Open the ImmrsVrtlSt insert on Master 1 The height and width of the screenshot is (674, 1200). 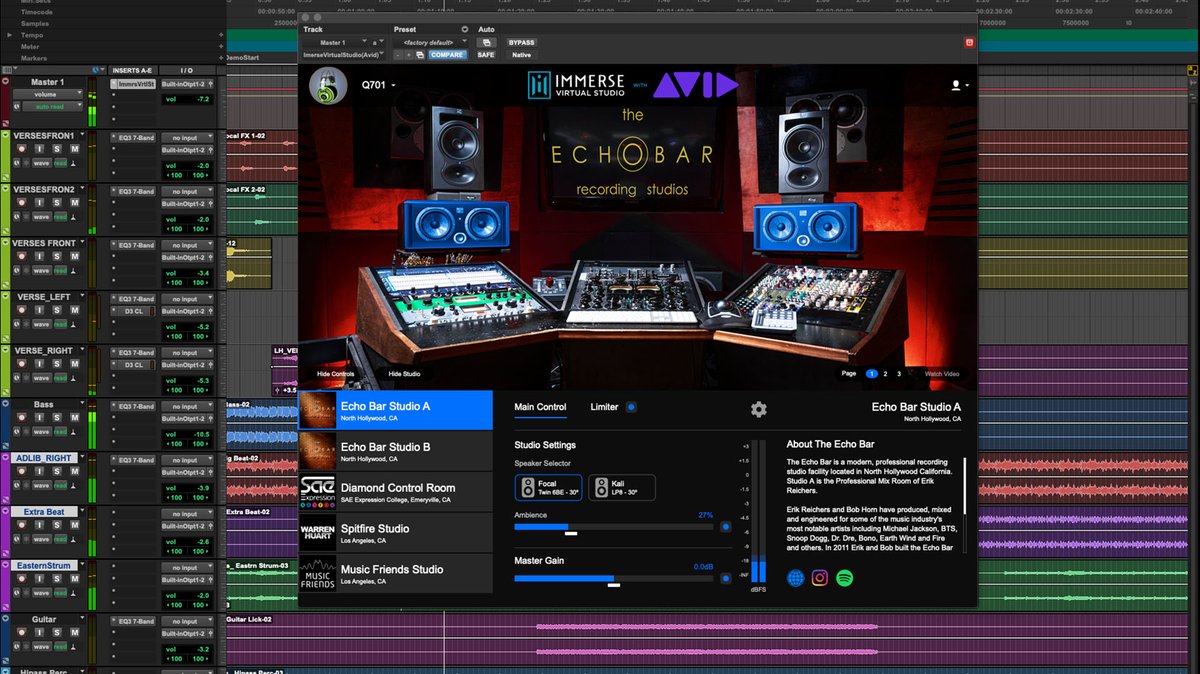pyautogui.click(x=133, y=85)
